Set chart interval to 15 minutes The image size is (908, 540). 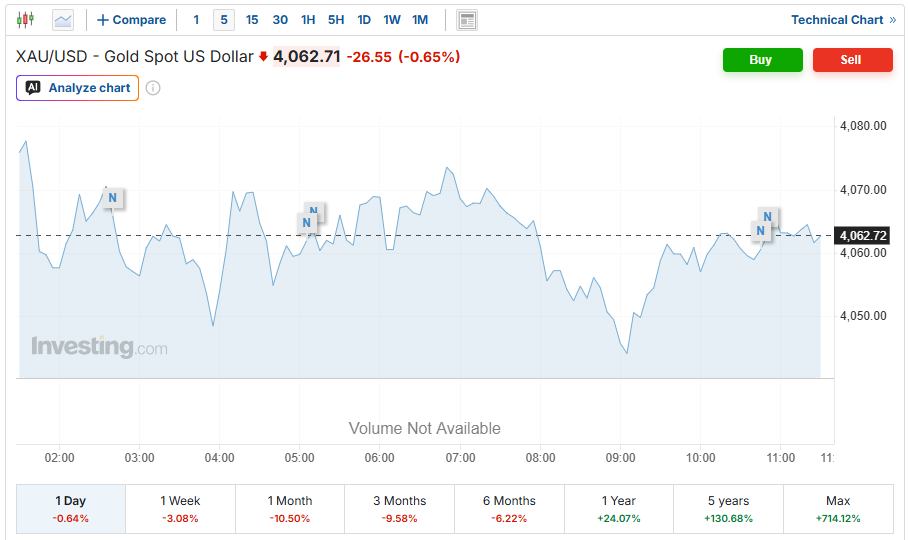point(252,20)
